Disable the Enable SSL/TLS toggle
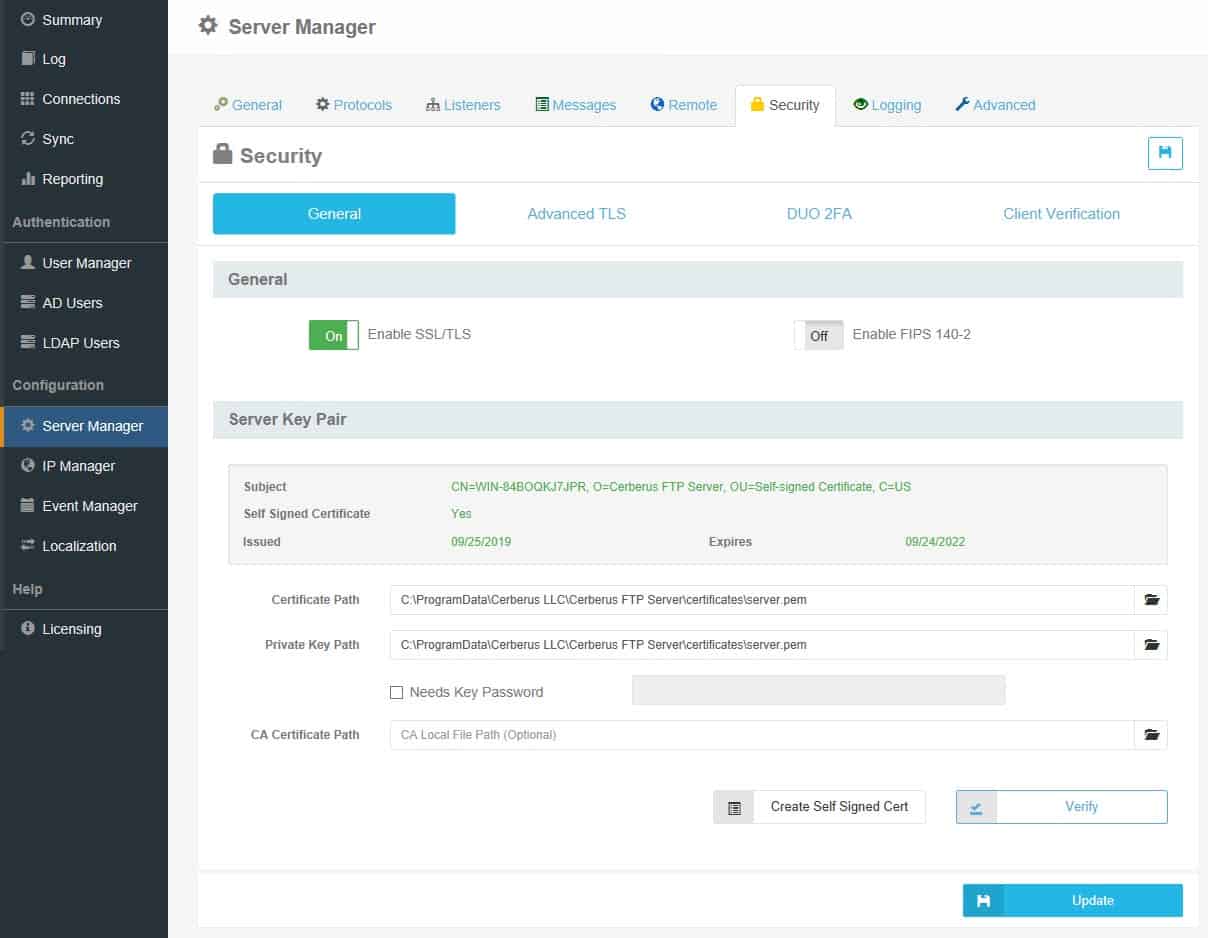 [x=333, y=335]
